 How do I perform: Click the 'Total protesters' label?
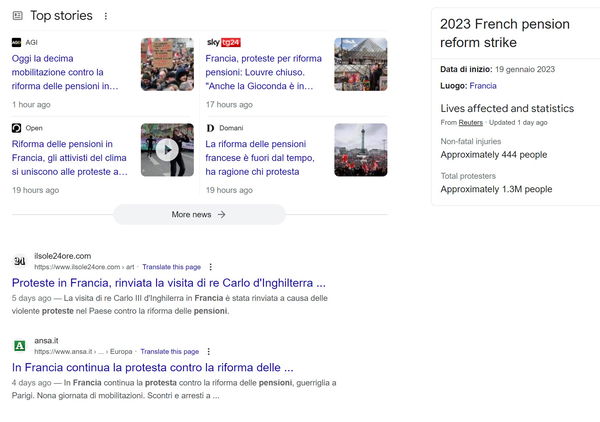468,176
